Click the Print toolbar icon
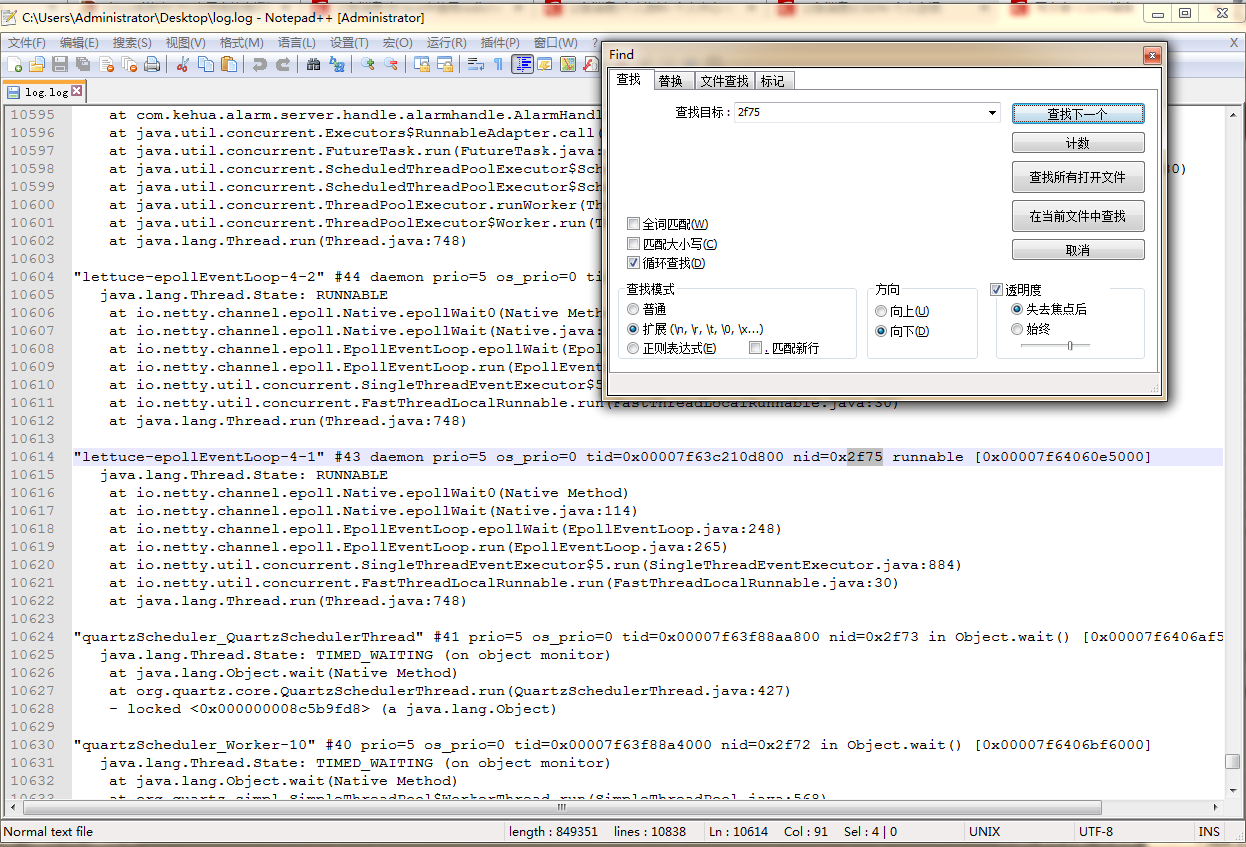This screenshot has width=1246, height=847. click(x=152, y=64)
